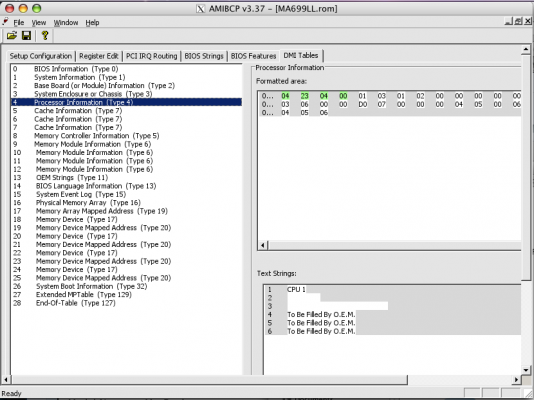Open the Help menu
The width and height of the screenshot is (534, 400).
92,23
